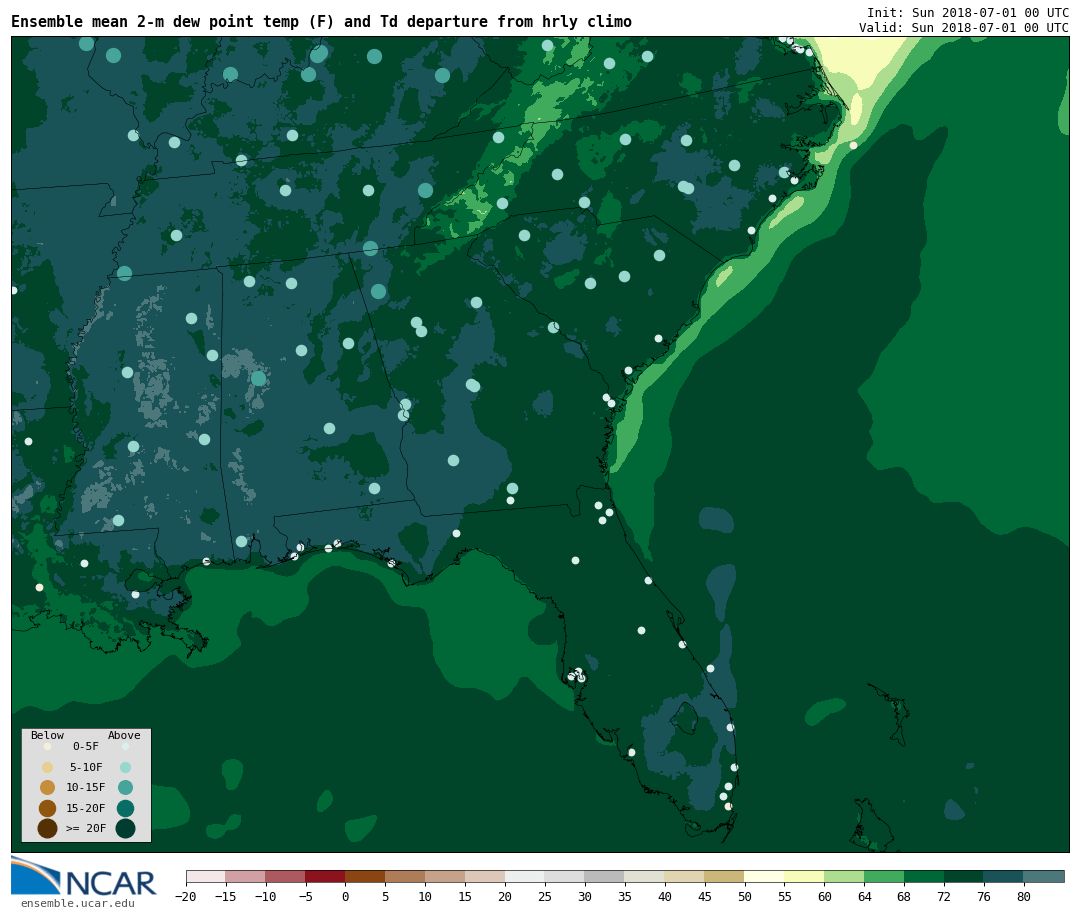Click the 'Valid: Sun 2018-07-01 00 UTC' text
1080x915 pixels.
click(x=964, y=28)
